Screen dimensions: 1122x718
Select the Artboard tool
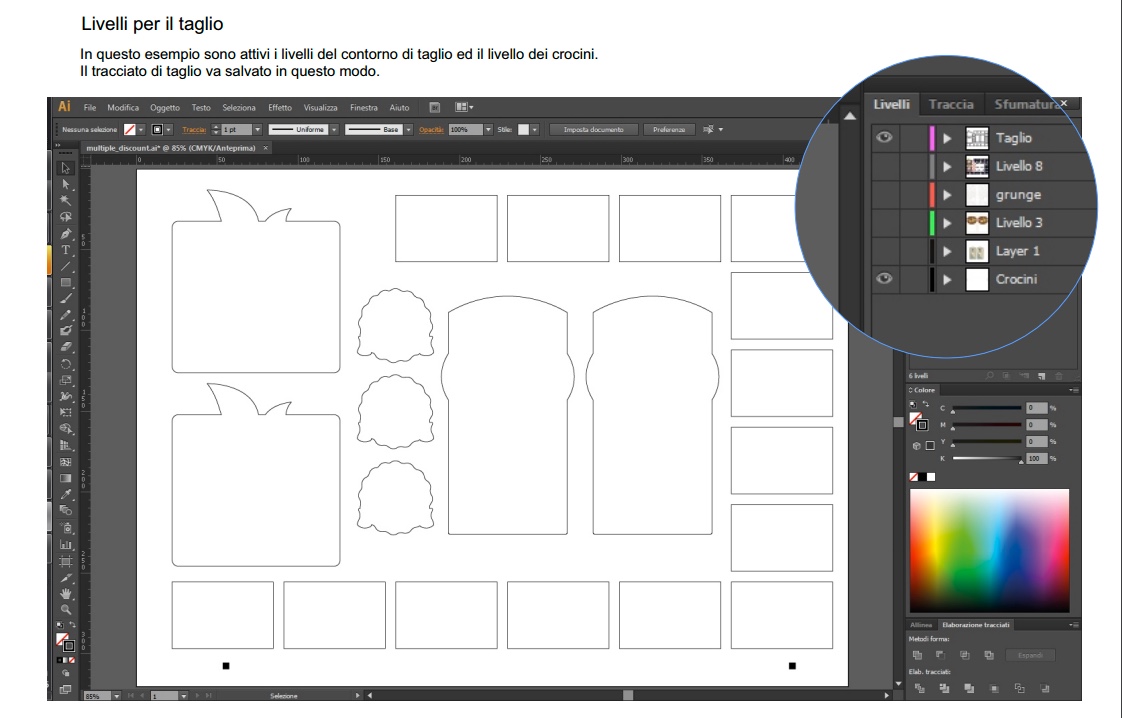click(x=66, y=562)
